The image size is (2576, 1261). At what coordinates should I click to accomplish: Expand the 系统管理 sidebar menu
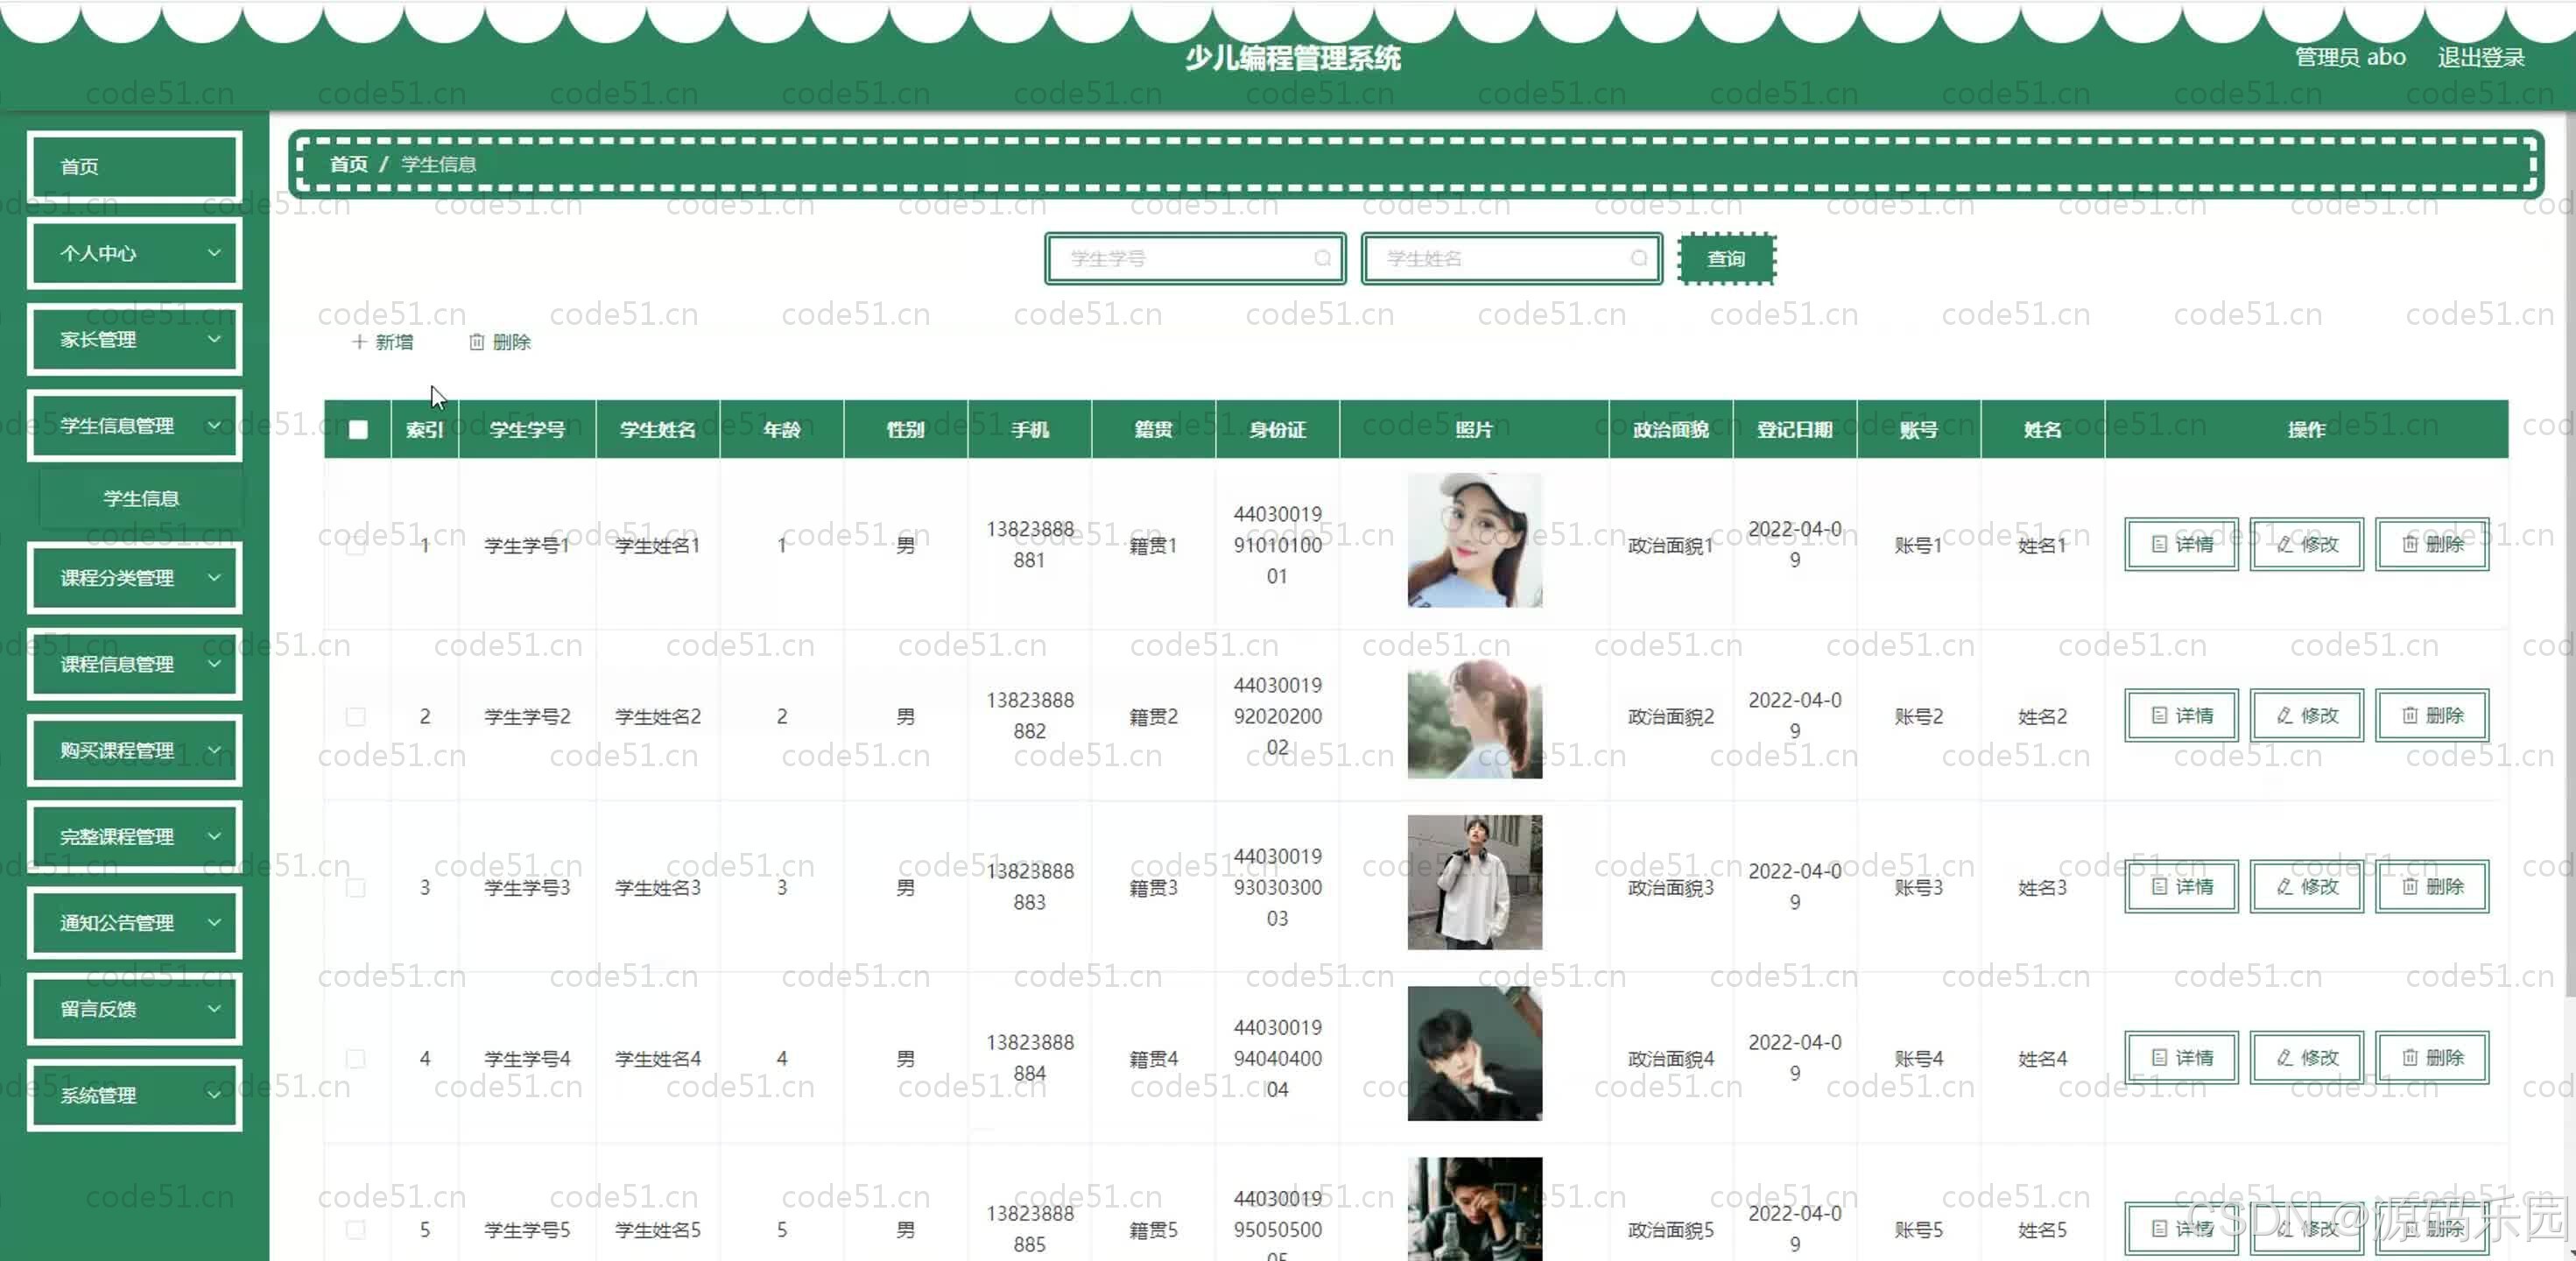[x=134, y=1094]
